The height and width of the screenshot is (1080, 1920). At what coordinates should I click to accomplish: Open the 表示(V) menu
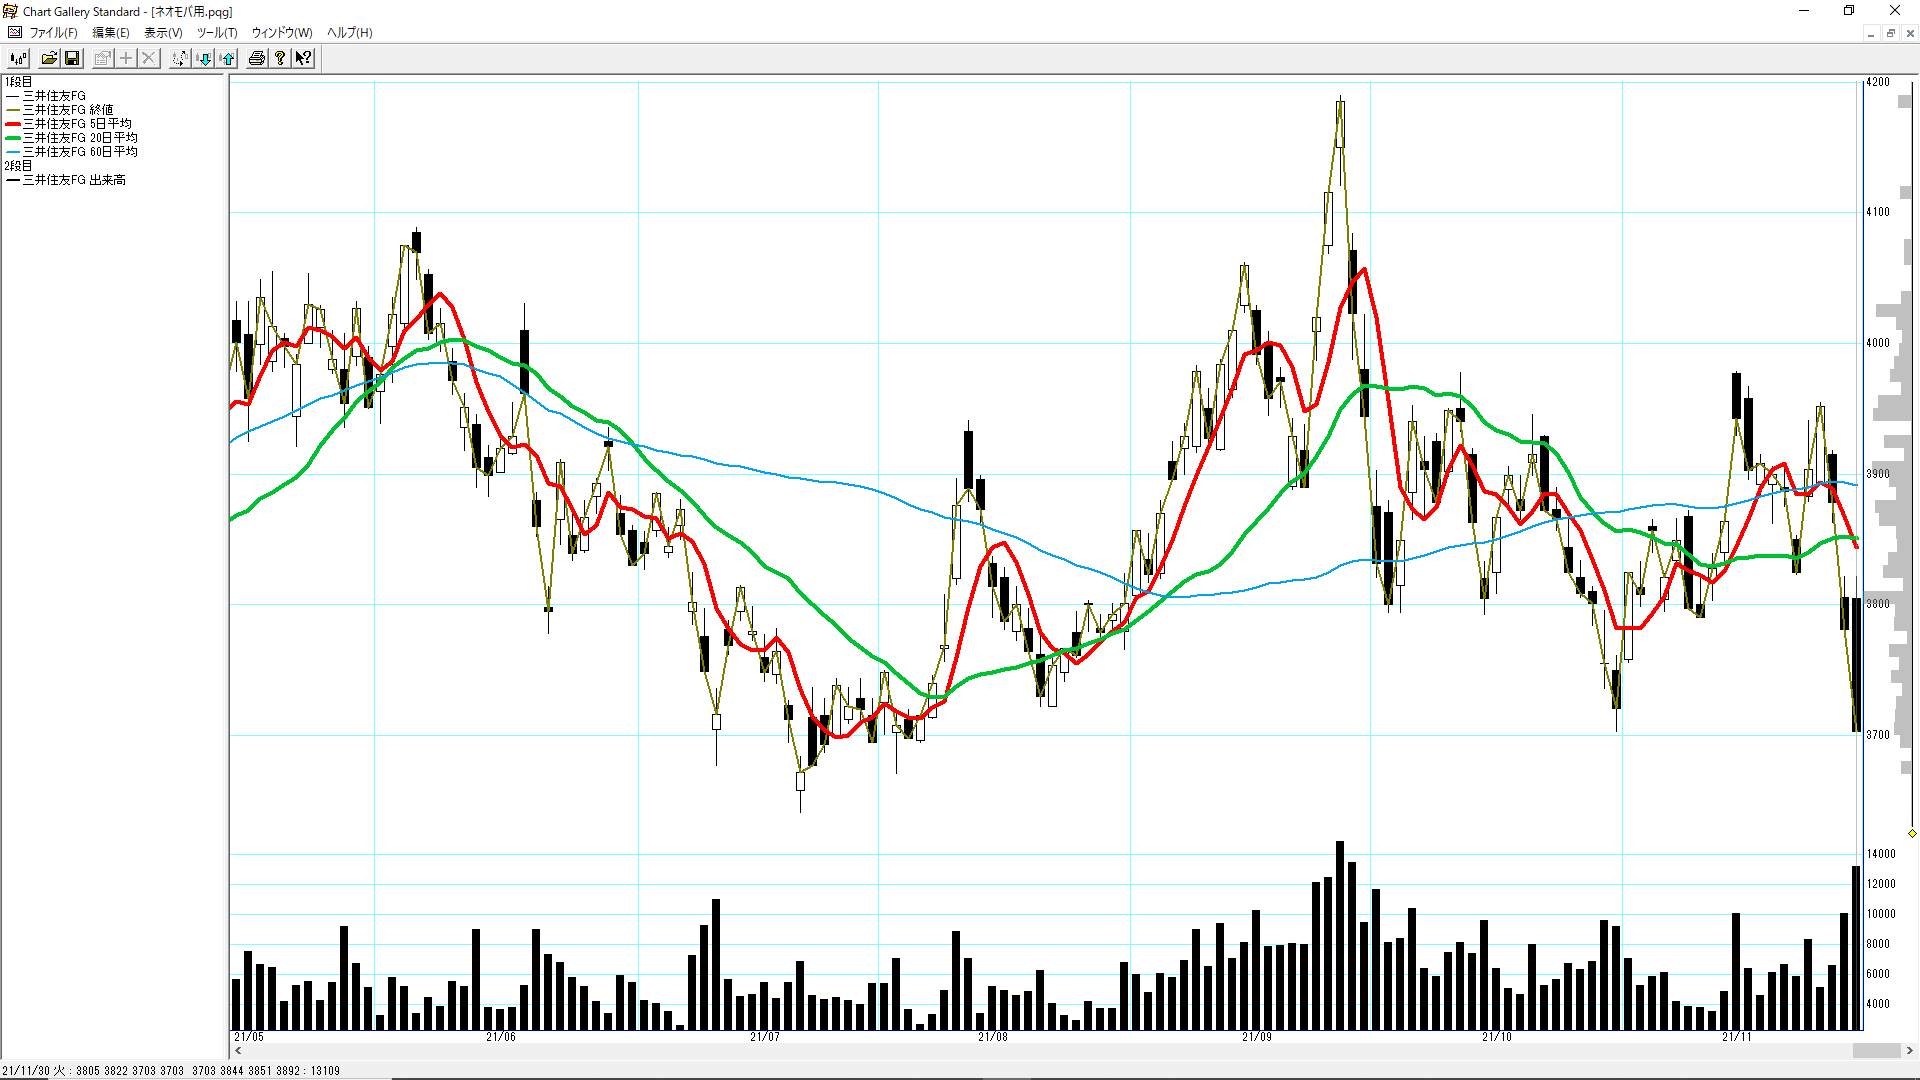coord(163,33)
